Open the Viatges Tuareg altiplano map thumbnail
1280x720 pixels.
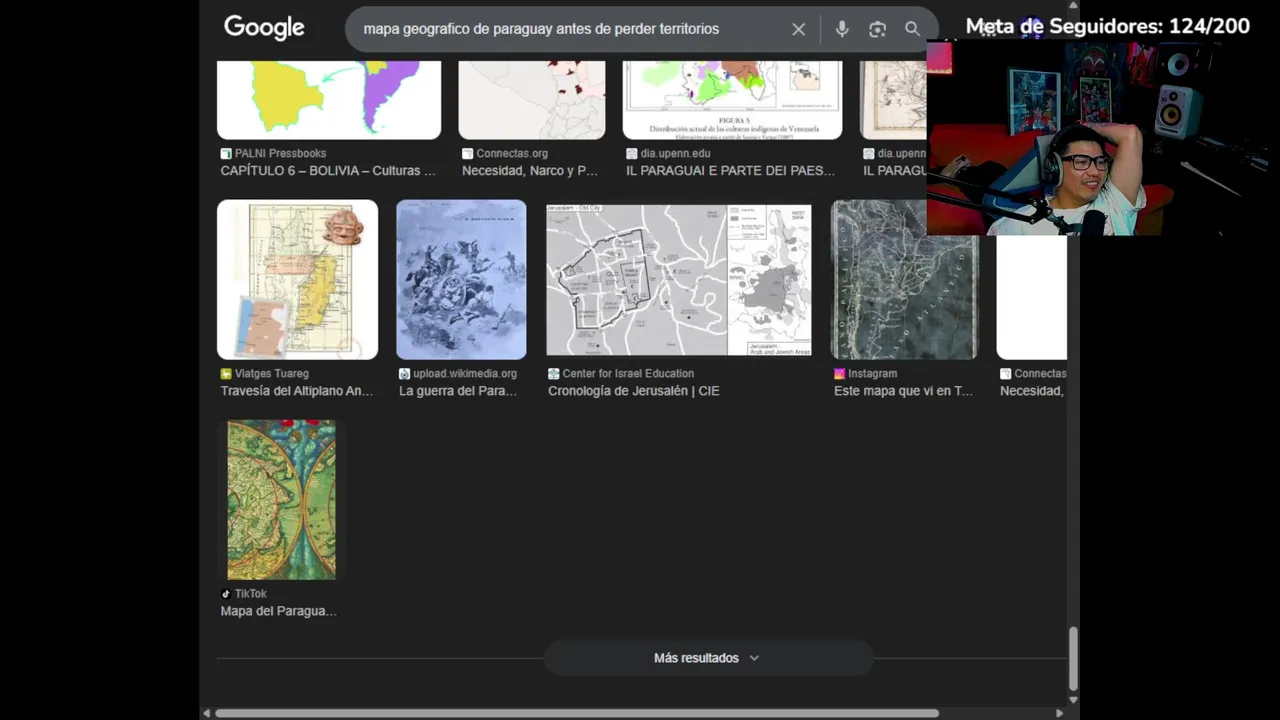coord(298,279)
